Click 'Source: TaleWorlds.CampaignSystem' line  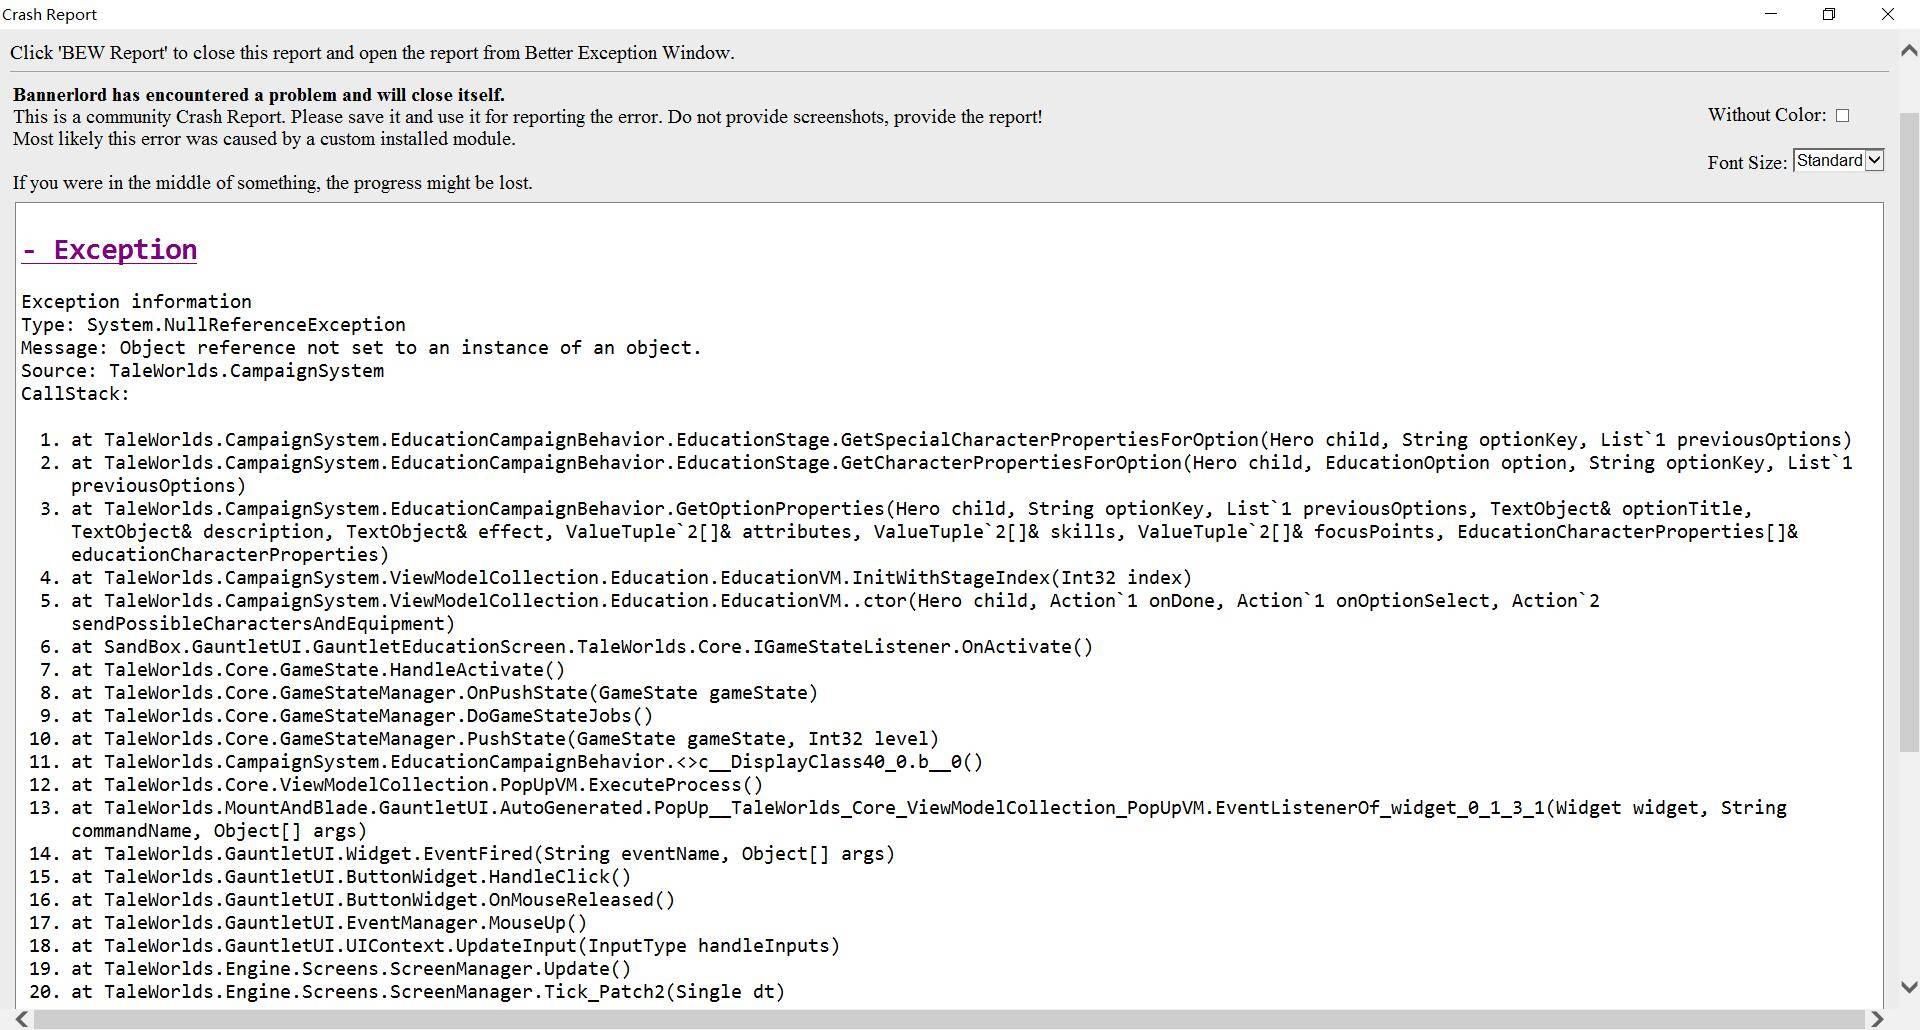click(x=202, y=371)
